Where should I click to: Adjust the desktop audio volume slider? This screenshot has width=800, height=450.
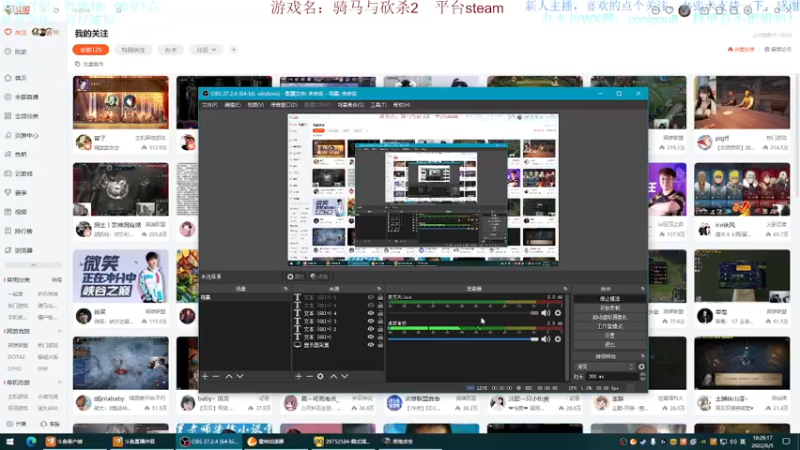[463, 339]
